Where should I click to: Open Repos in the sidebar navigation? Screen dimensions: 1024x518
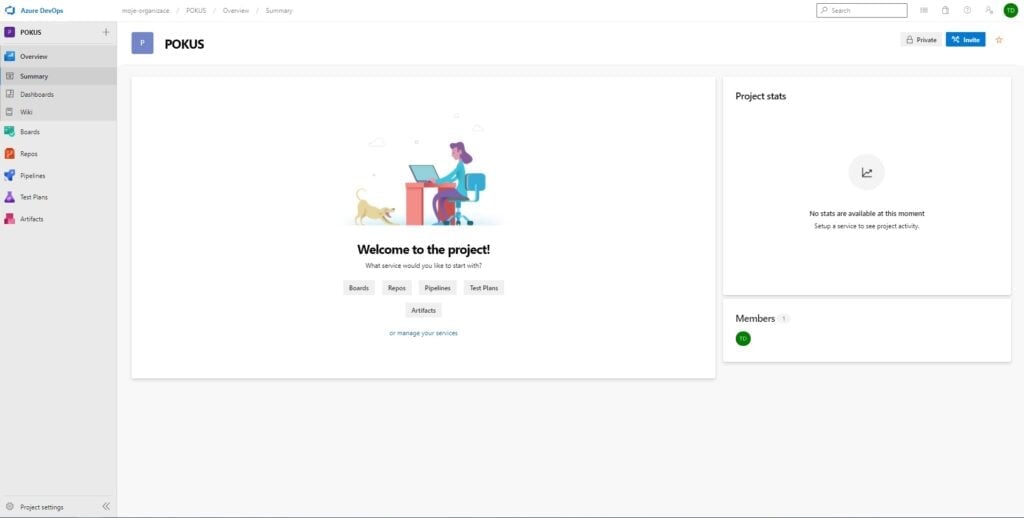pyautogui.click(x=29, y=154)
